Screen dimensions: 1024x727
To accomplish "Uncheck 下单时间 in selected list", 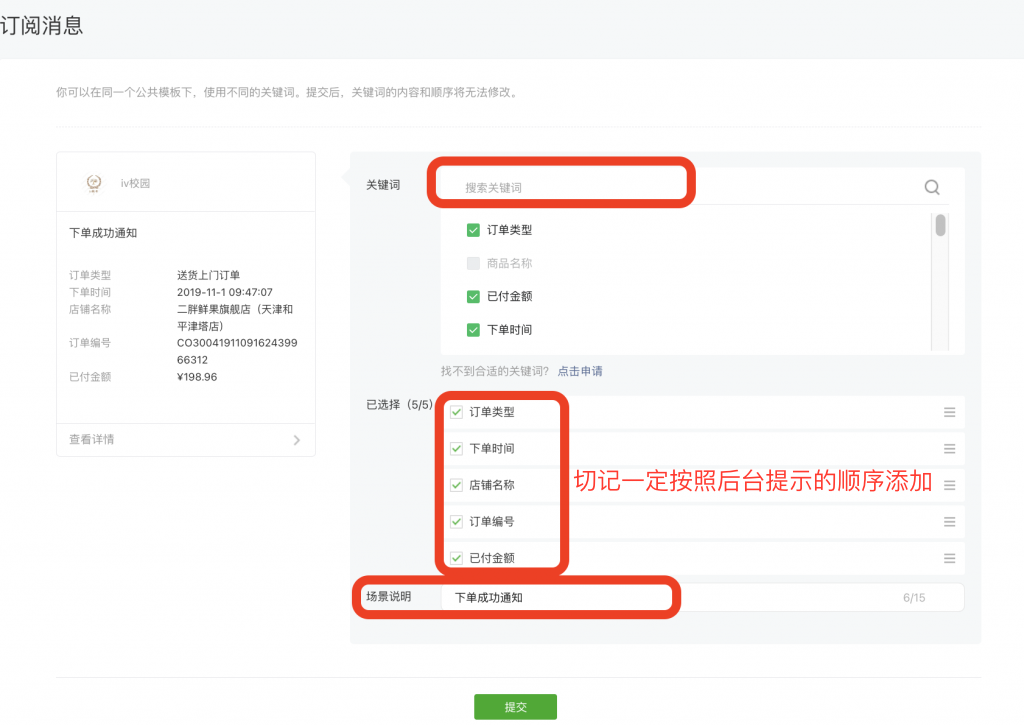I will (x=457, y=449).
